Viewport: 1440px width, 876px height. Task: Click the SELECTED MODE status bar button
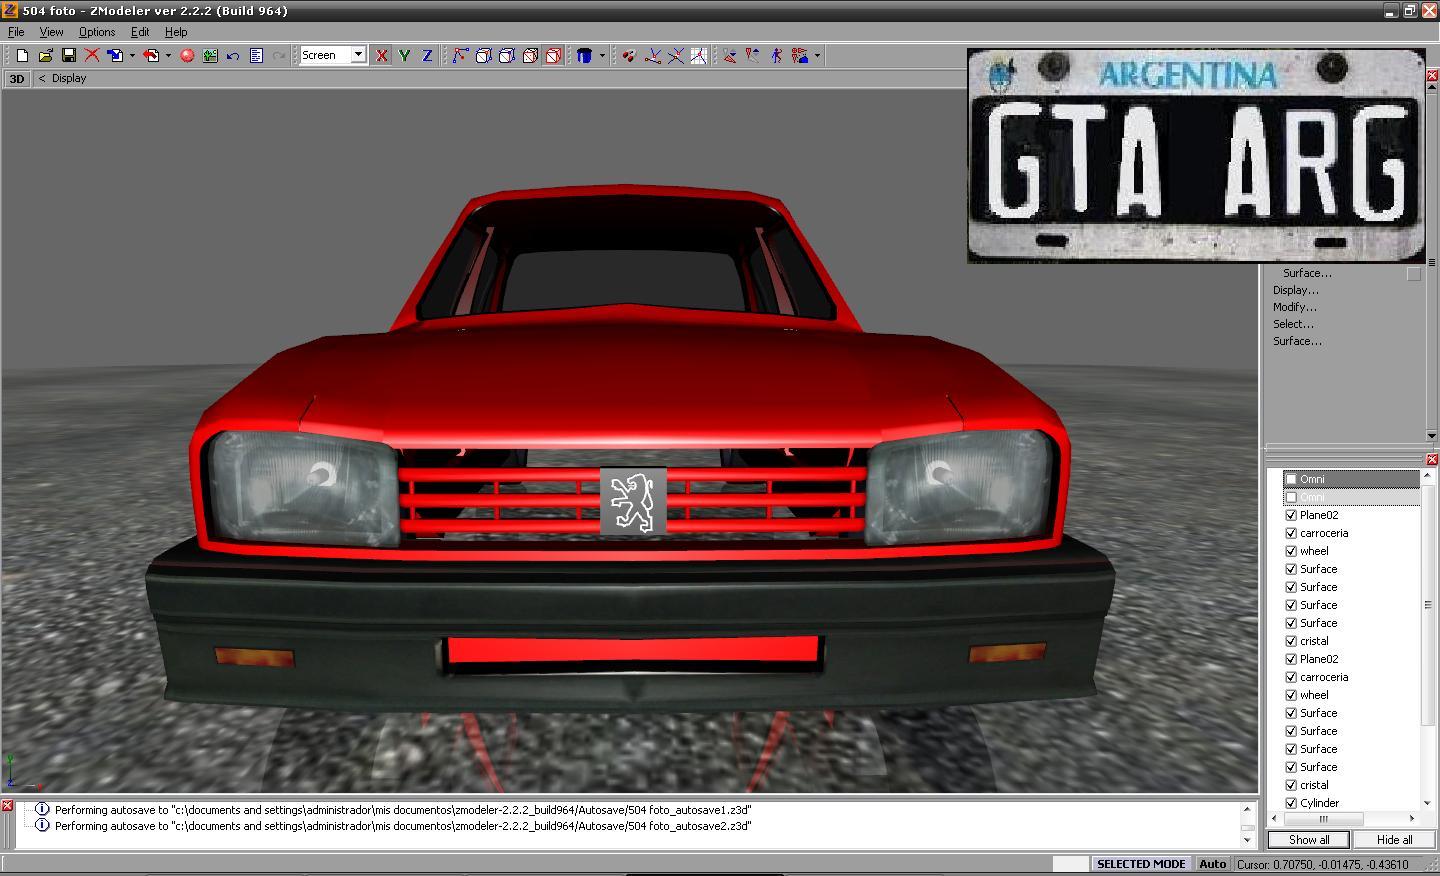(x=1141, y=864)
